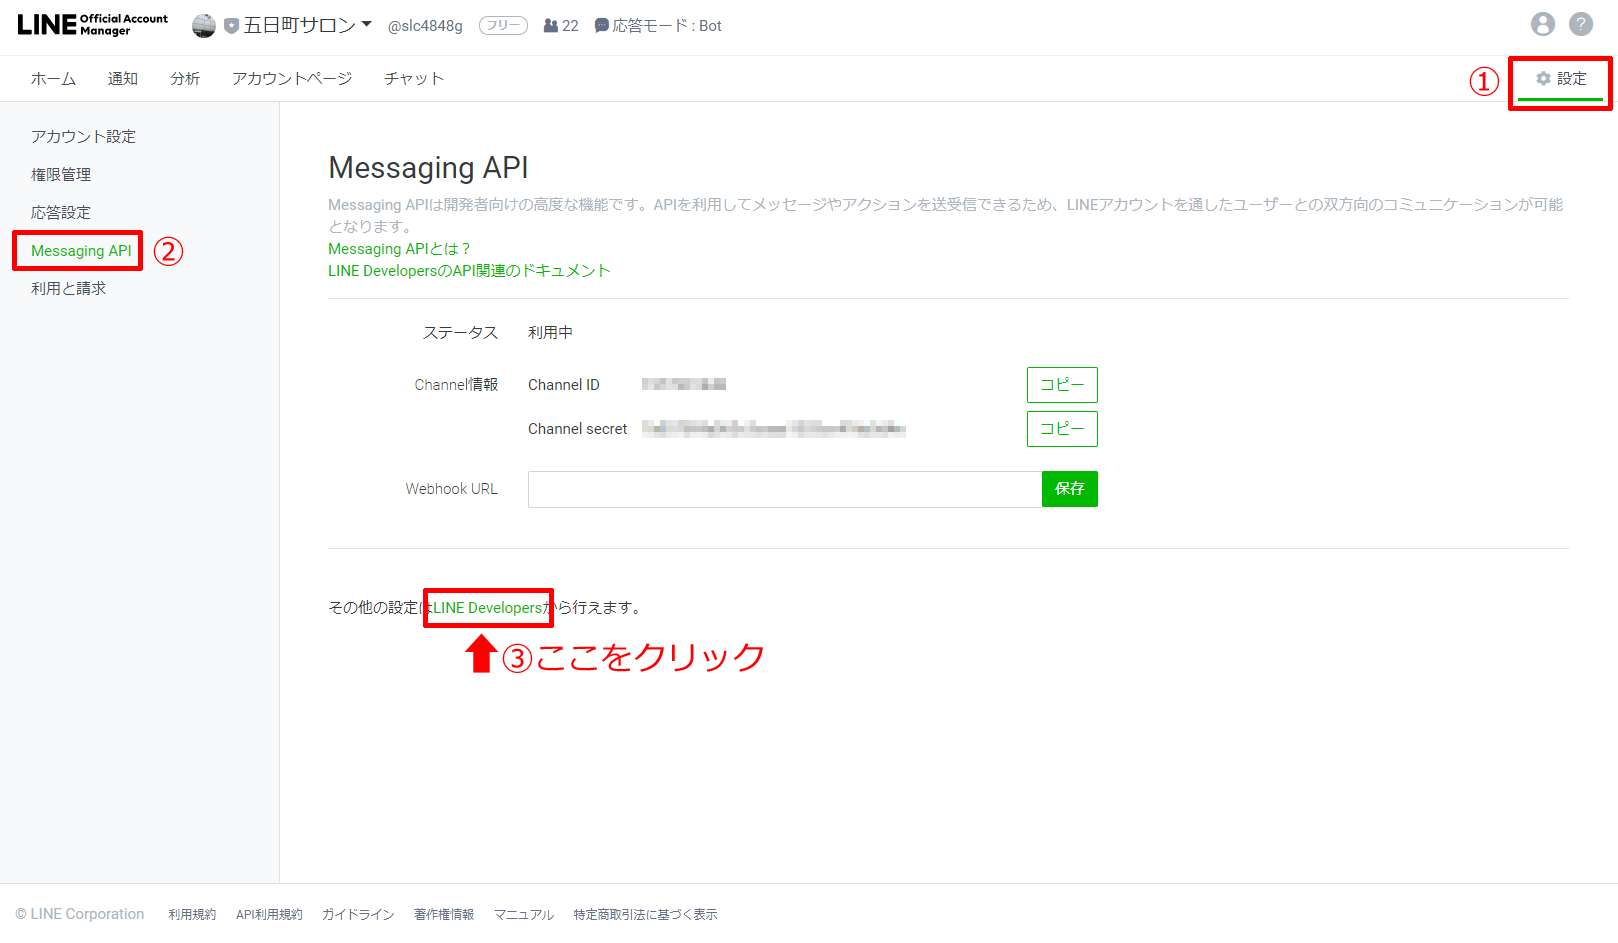
Task: Click the 五日町サロン account avatar
Action: click(204, 26)
